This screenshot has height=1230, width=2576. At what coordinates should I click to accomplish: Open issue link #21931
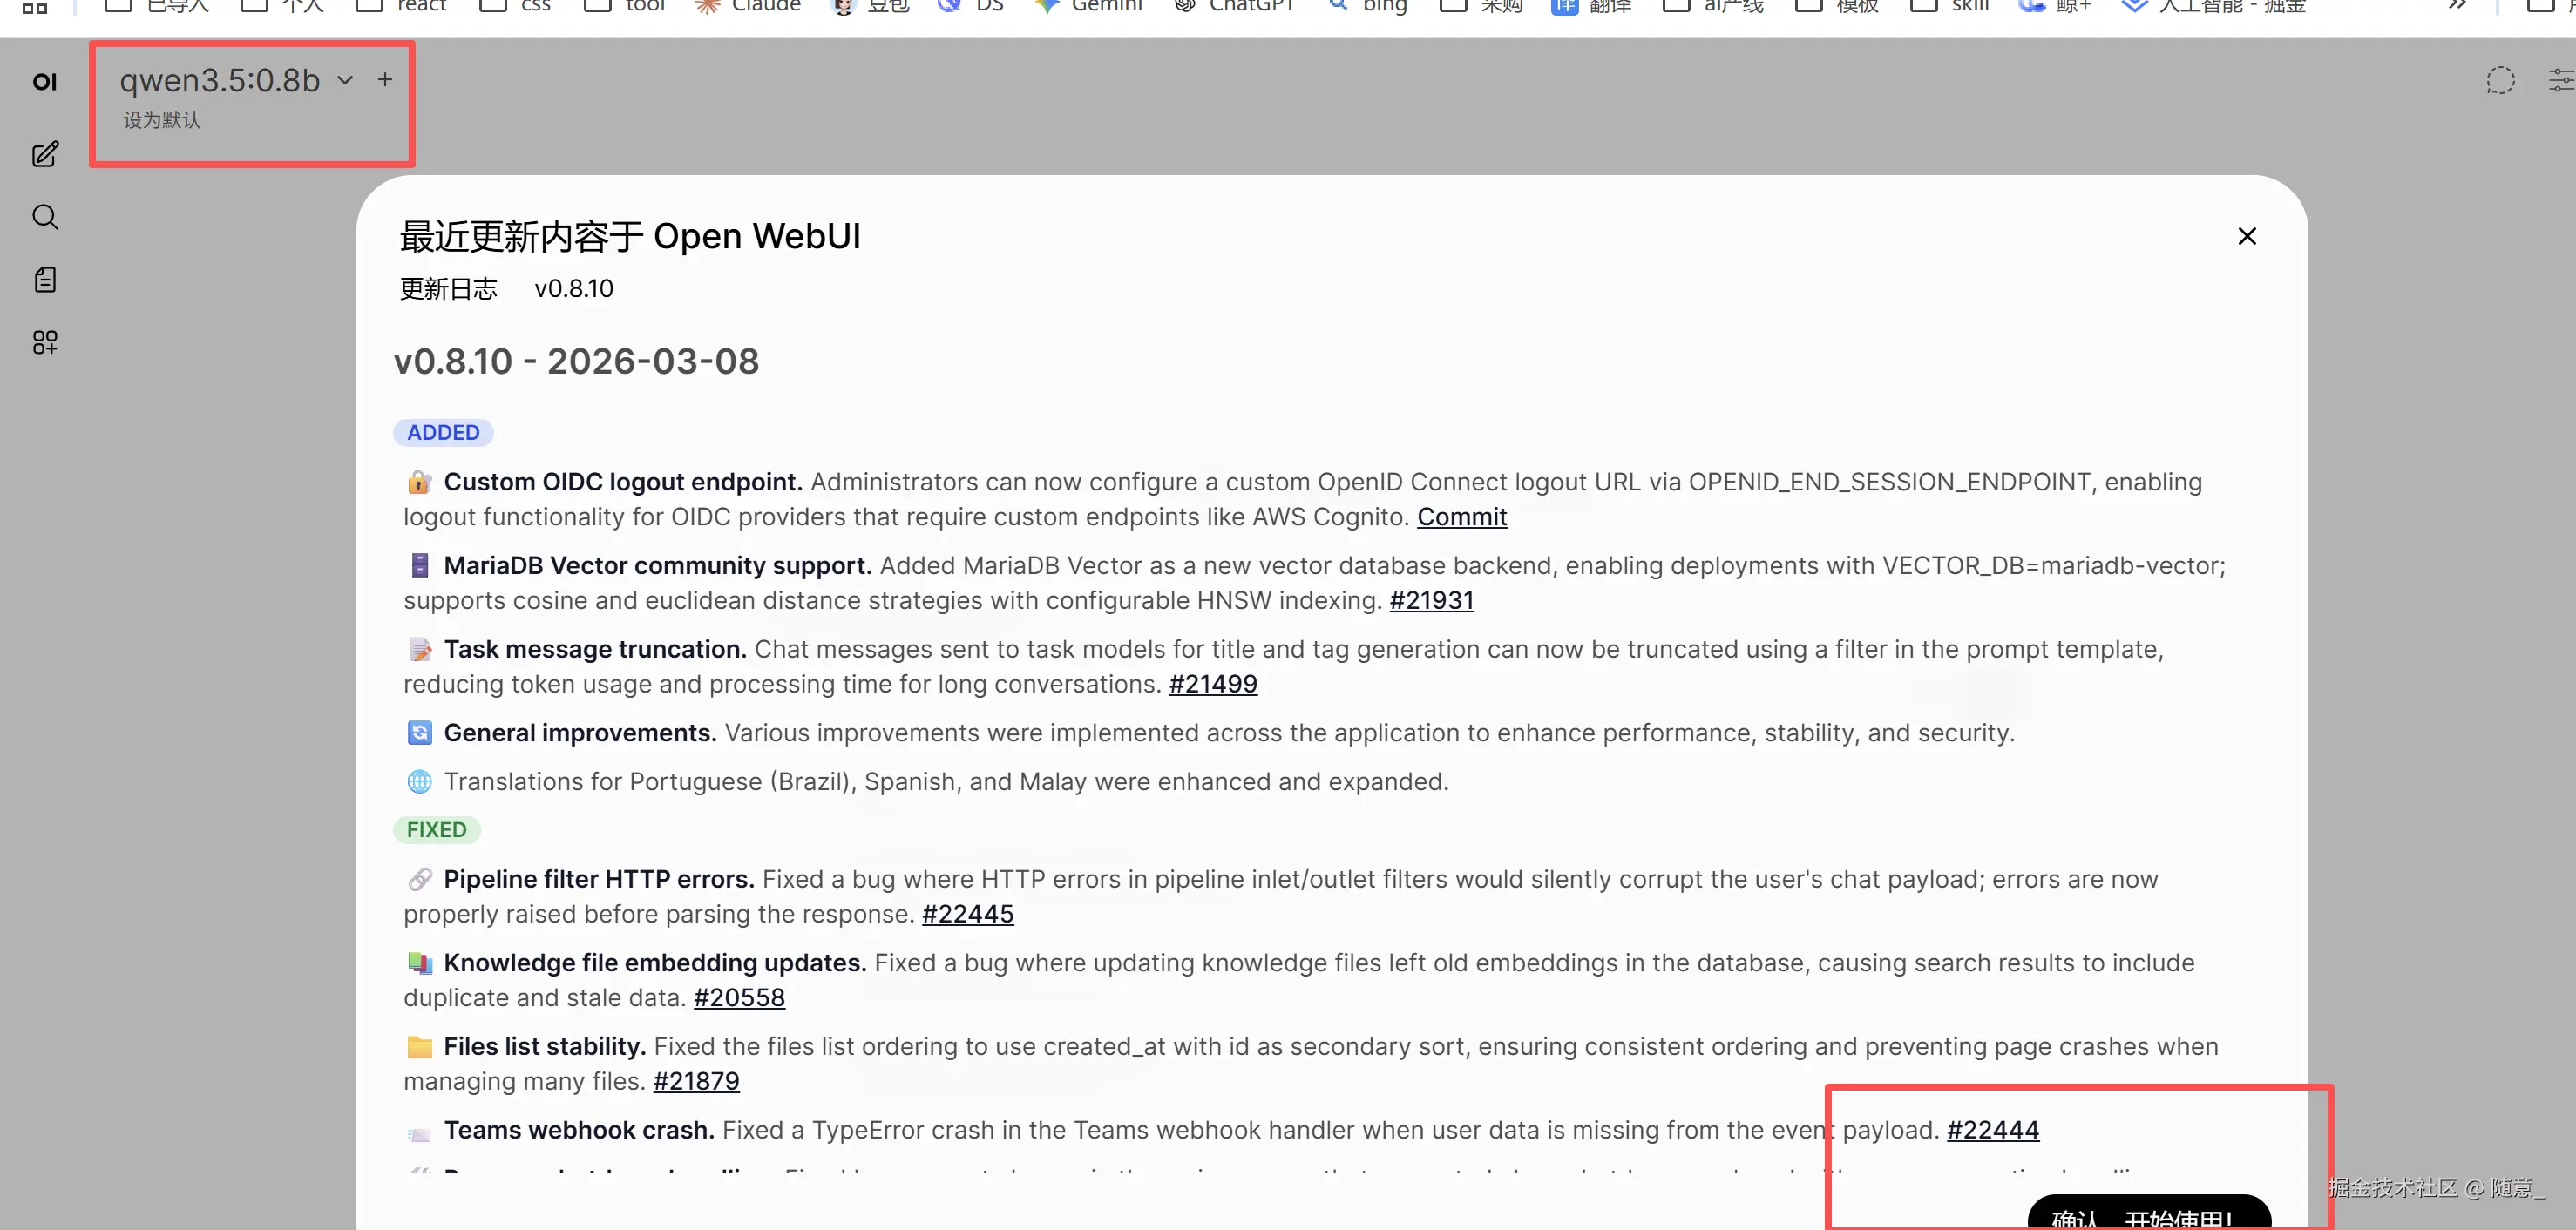1431,601
